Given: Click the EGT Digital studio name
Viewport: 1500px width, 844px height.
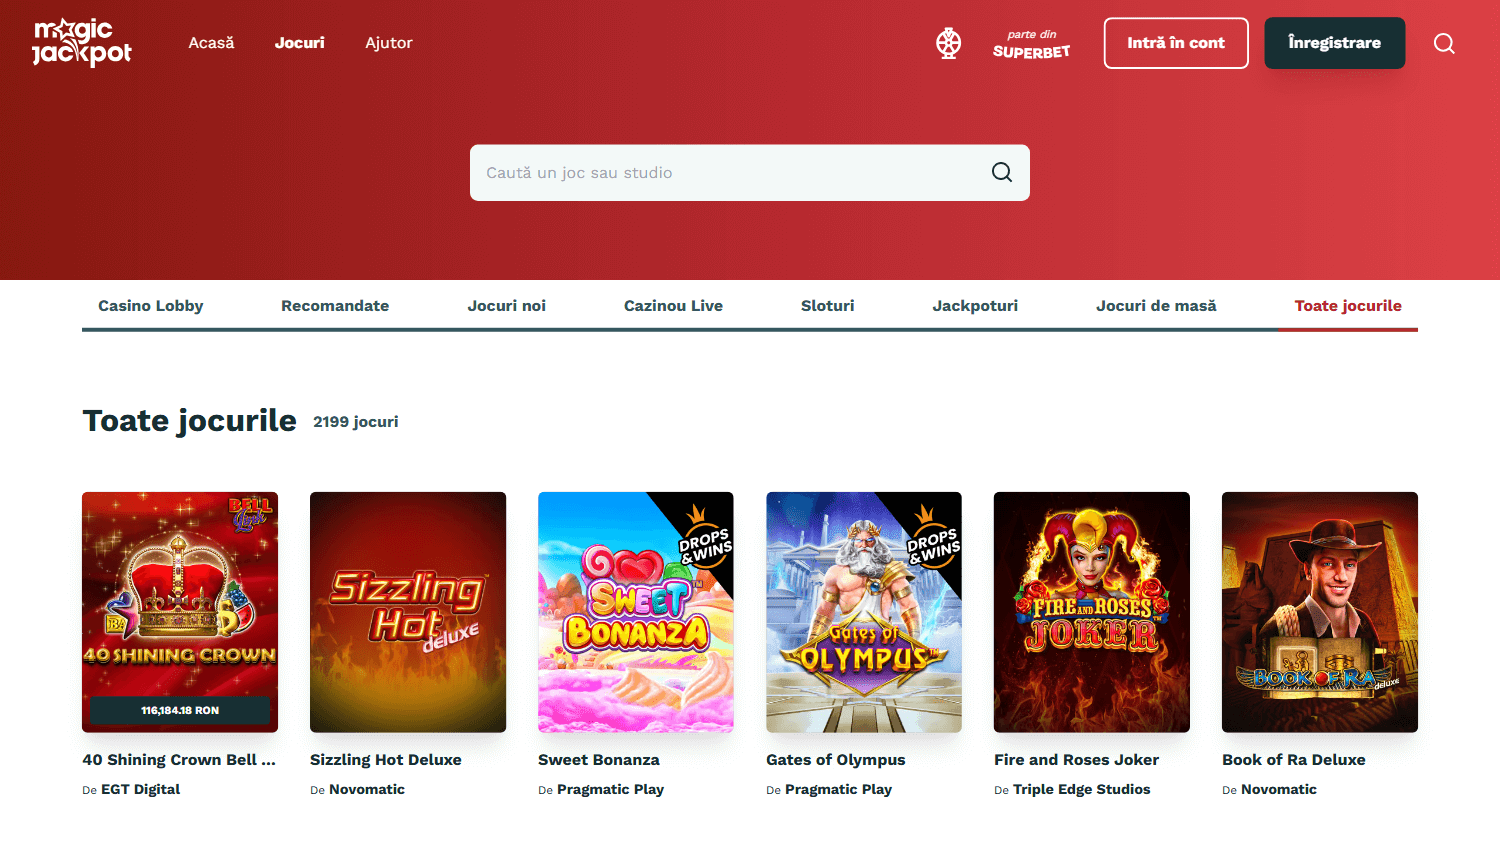Looking at the screenshot, I should [x=141, y=789].
